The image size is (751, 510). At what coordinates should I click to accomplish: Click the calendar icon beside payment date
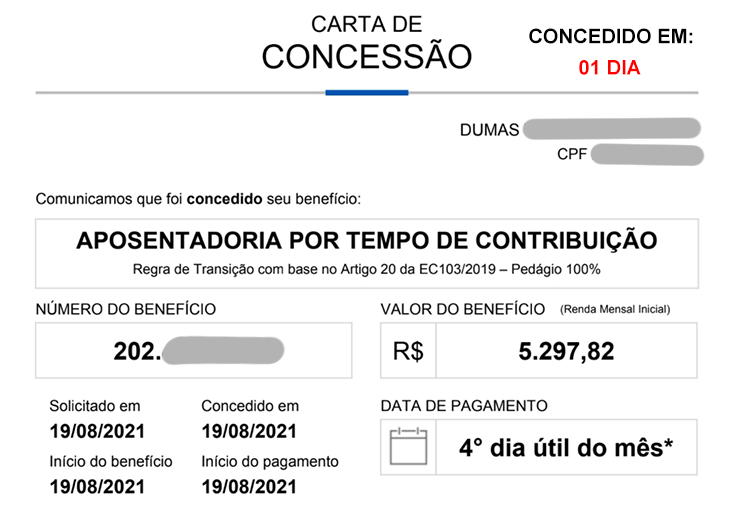coord(408,447)
